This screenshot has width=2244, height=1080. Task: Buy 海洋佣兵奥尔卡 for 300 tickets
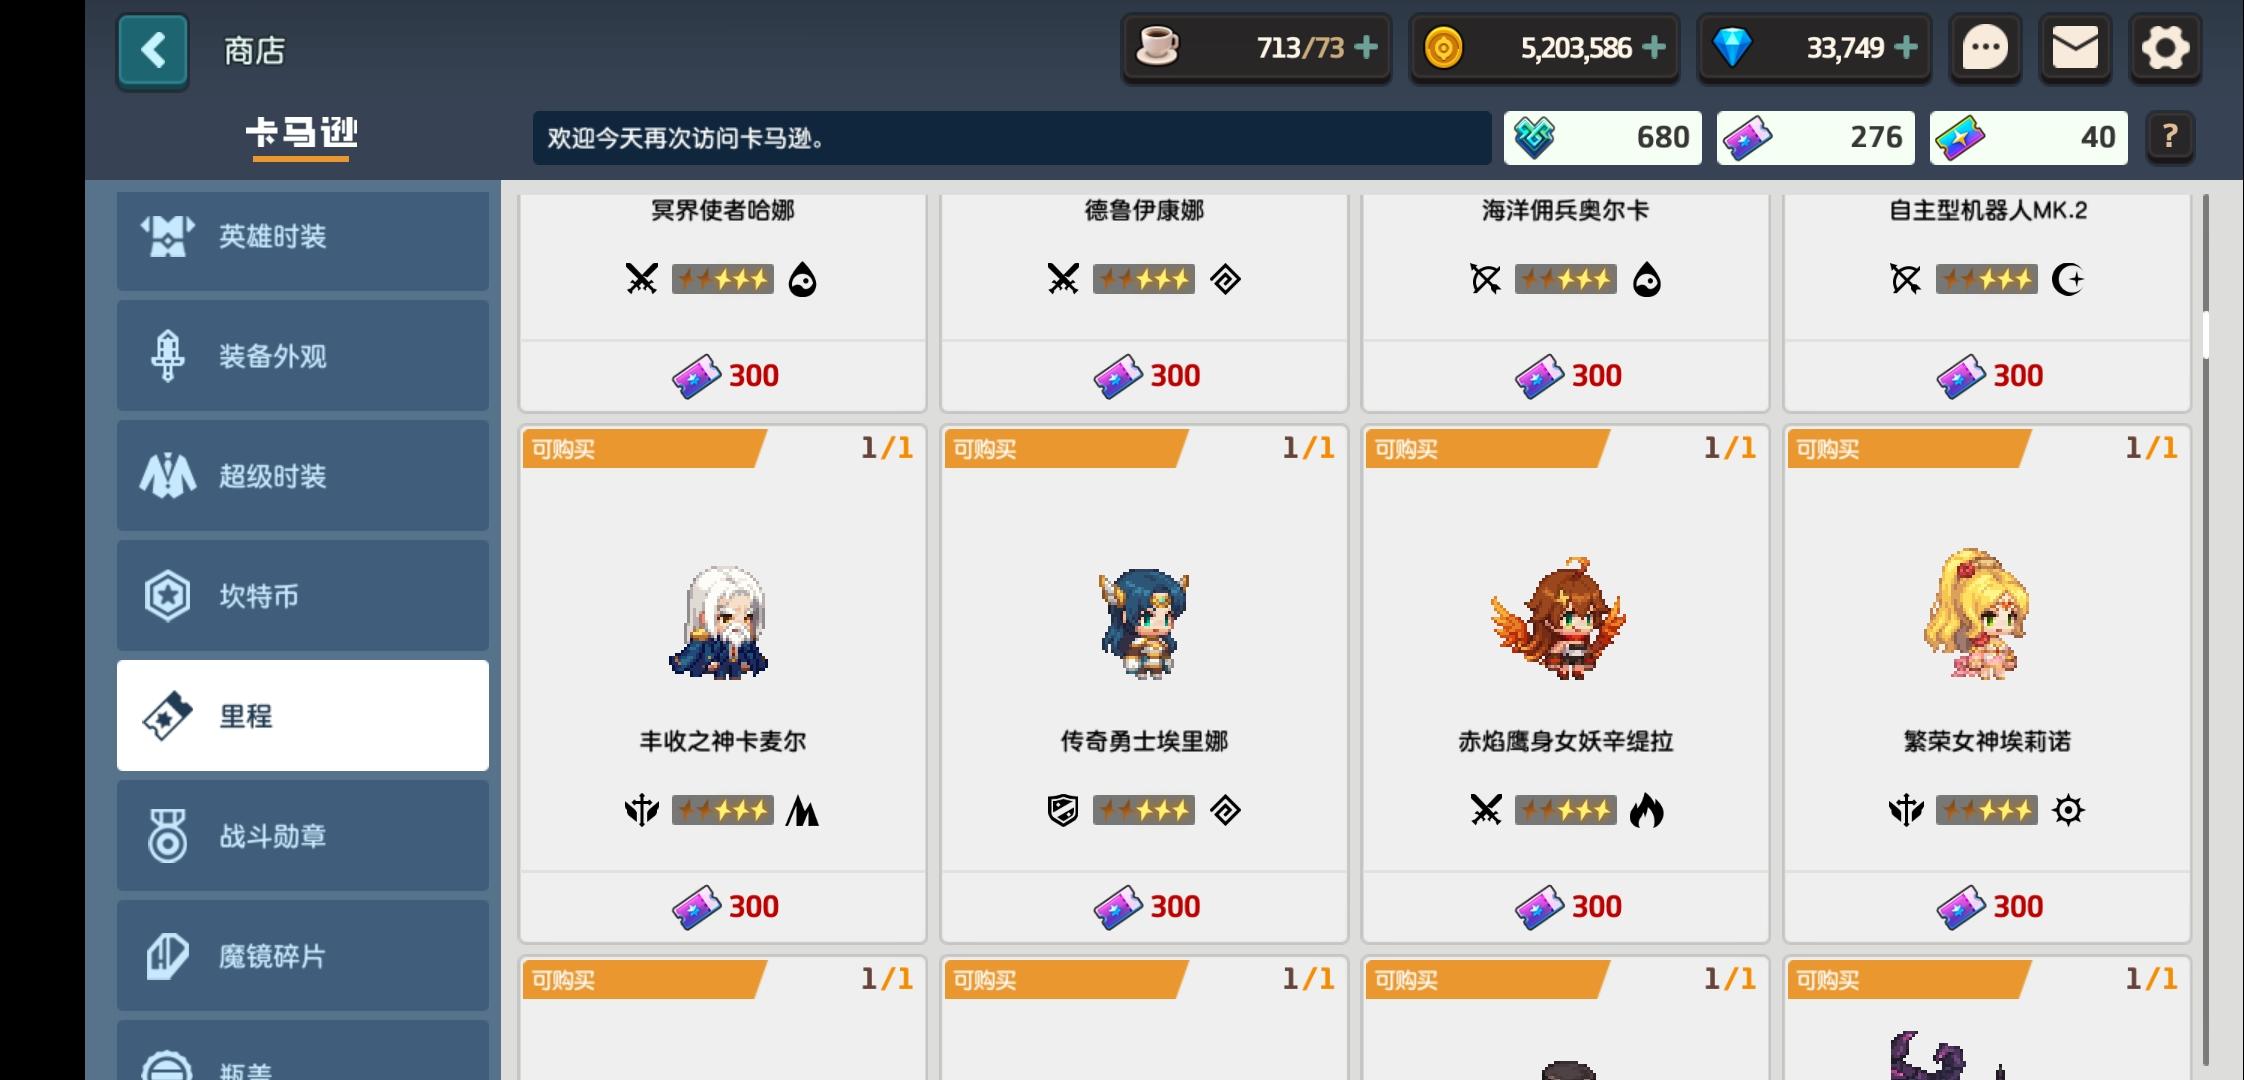[1566, 376]
